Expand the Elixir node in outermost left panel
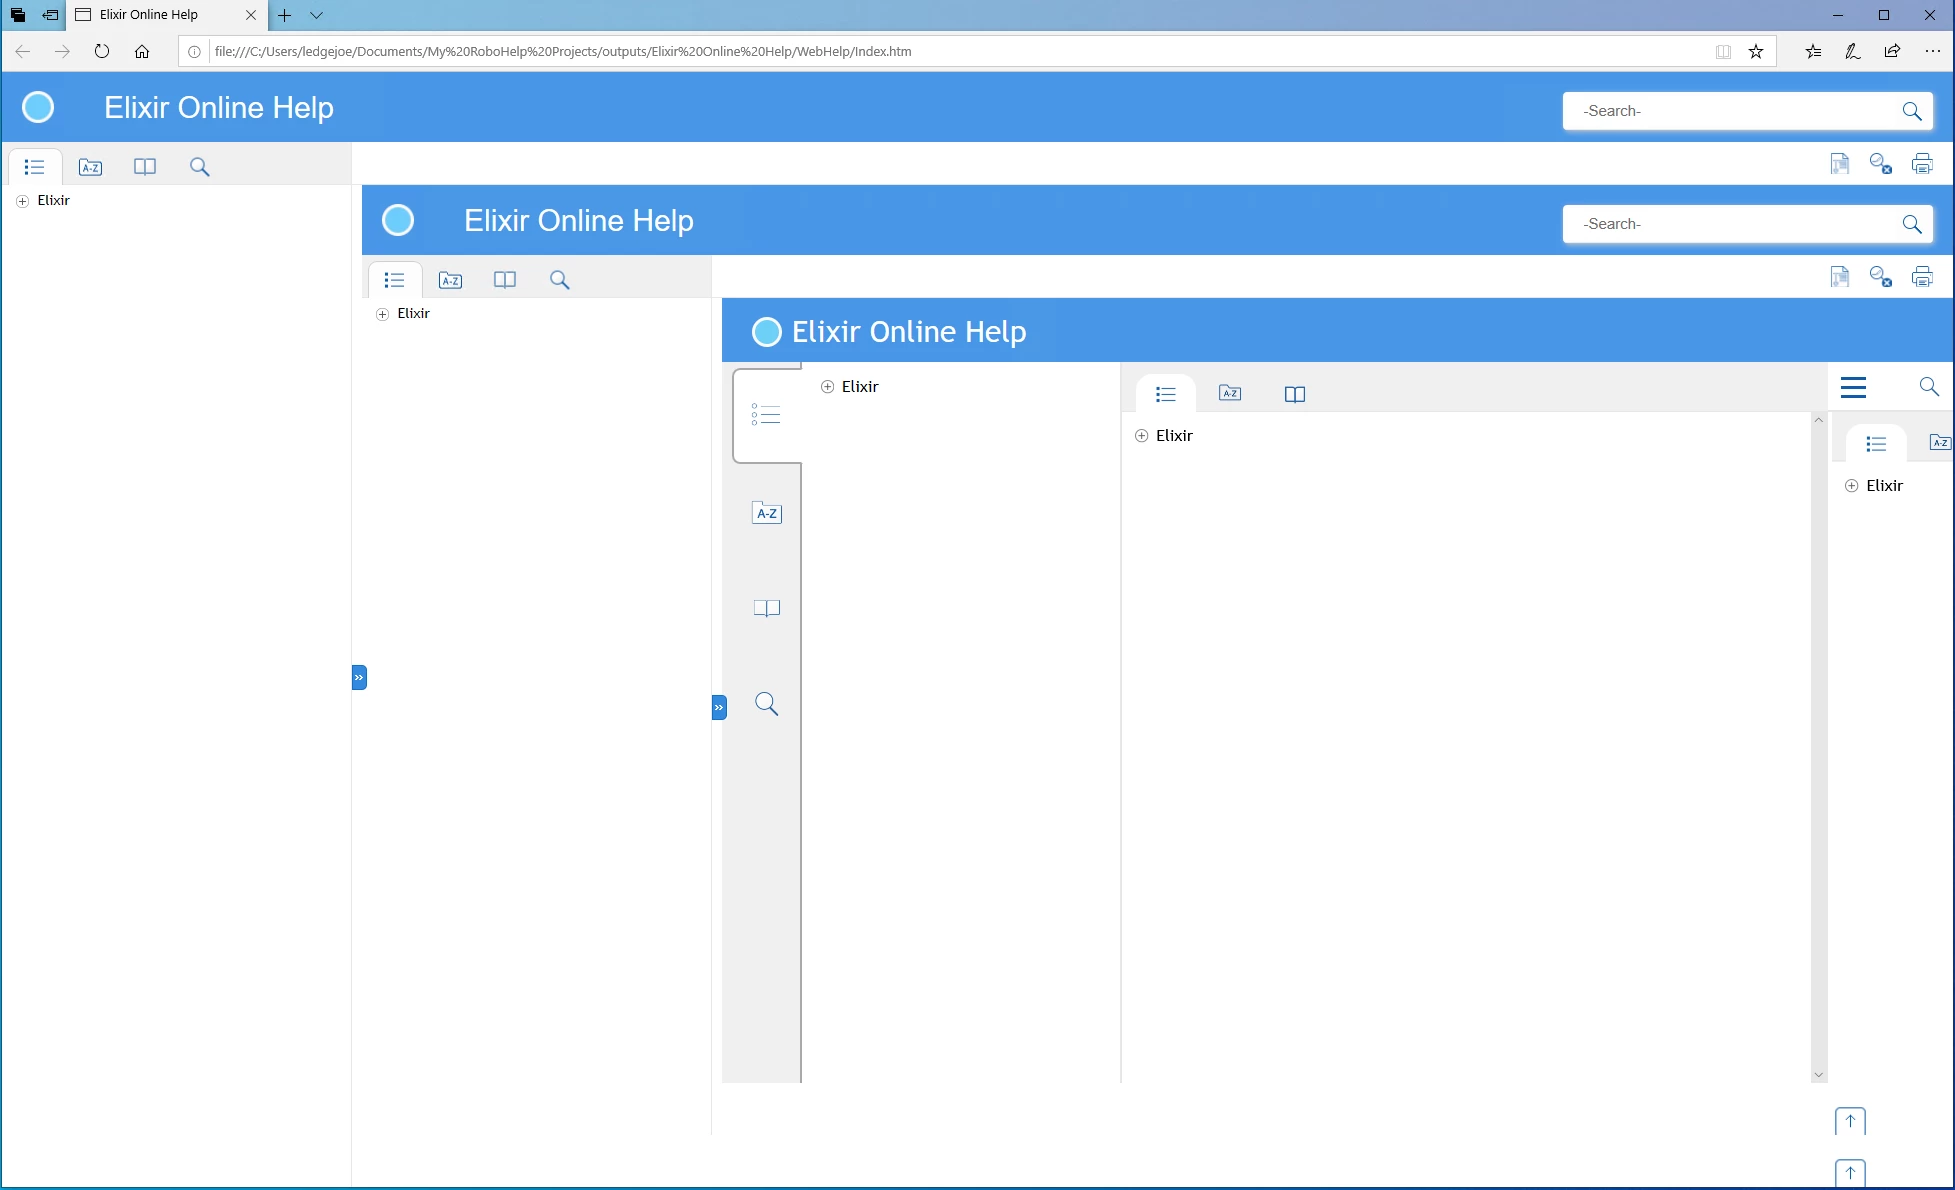1955x1190 pixels. click(x=22, y=201)
